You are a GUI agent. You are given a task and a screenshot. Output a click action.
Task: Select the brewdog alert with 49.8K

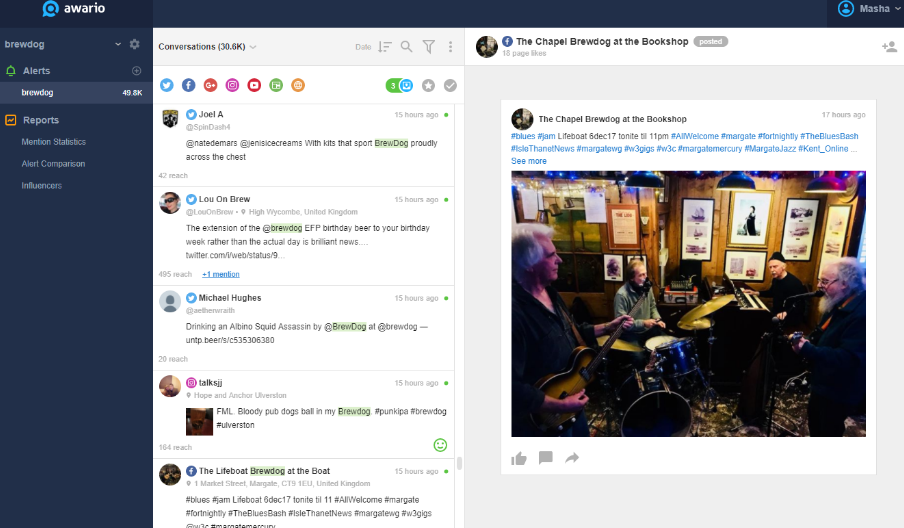click(x=76, y=93)
